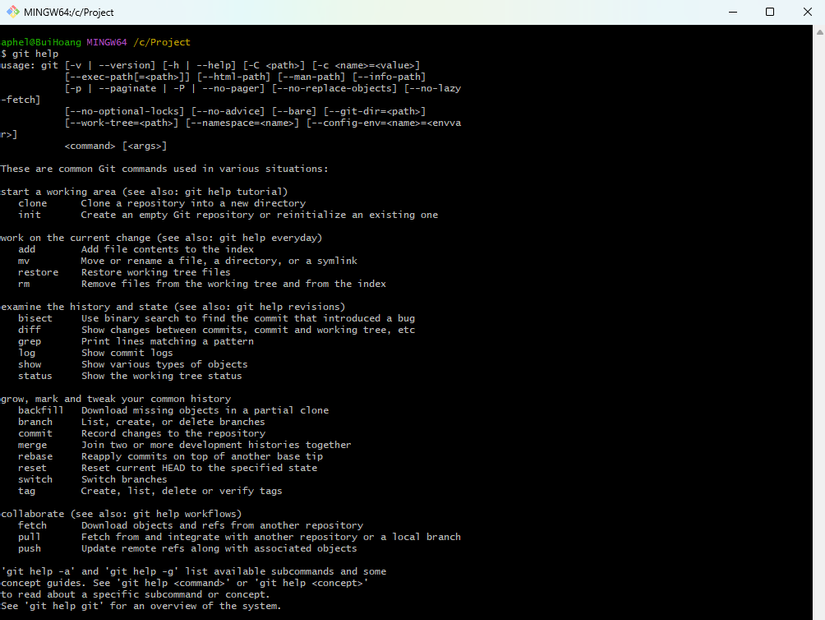Click the 'show' command name
The image size is (825, 620).
pyautogui.click(x=29, y=365)
